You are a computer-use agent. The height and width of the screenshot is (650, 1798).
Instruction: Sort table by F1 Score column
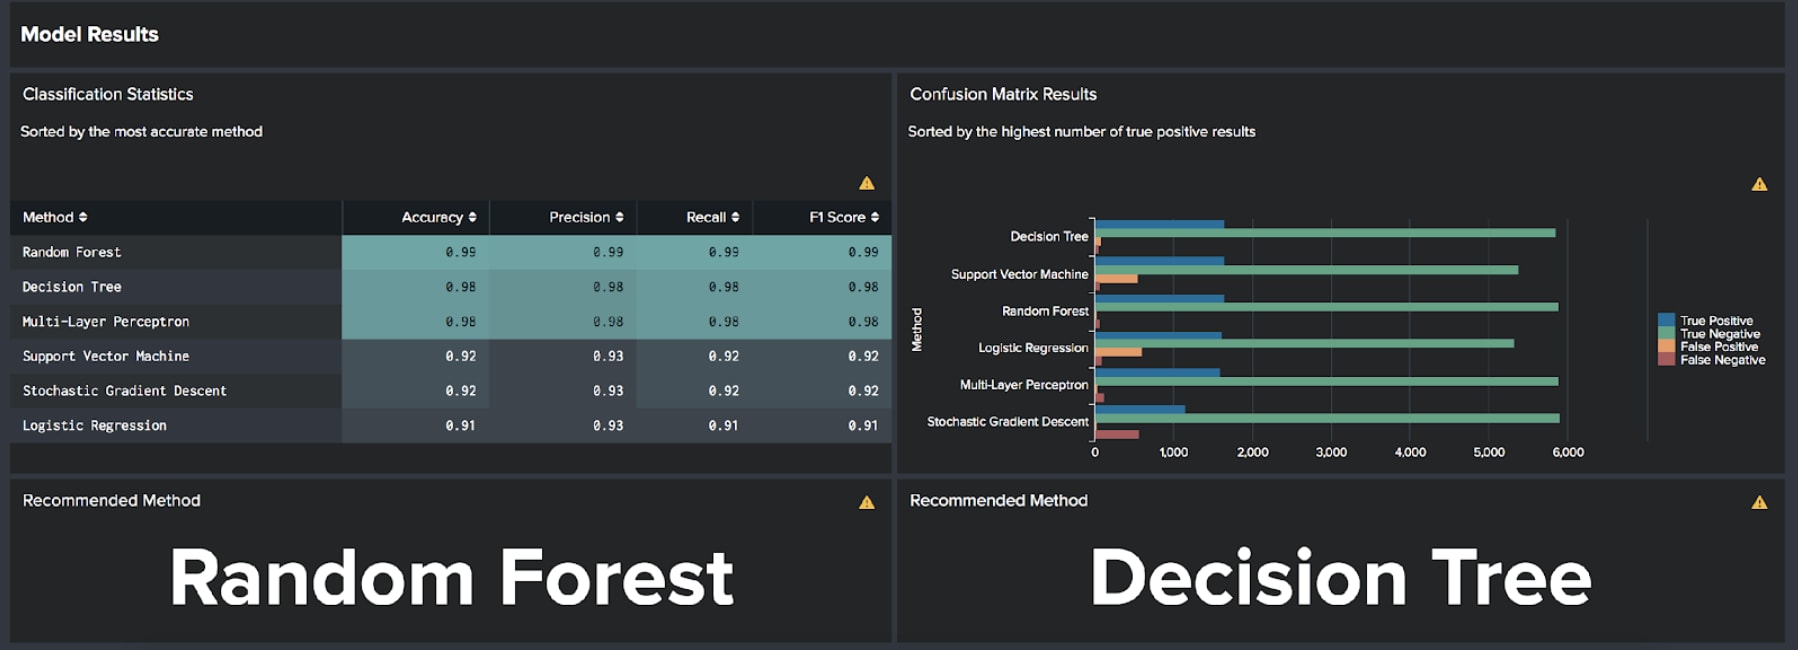tap(844, 217)
